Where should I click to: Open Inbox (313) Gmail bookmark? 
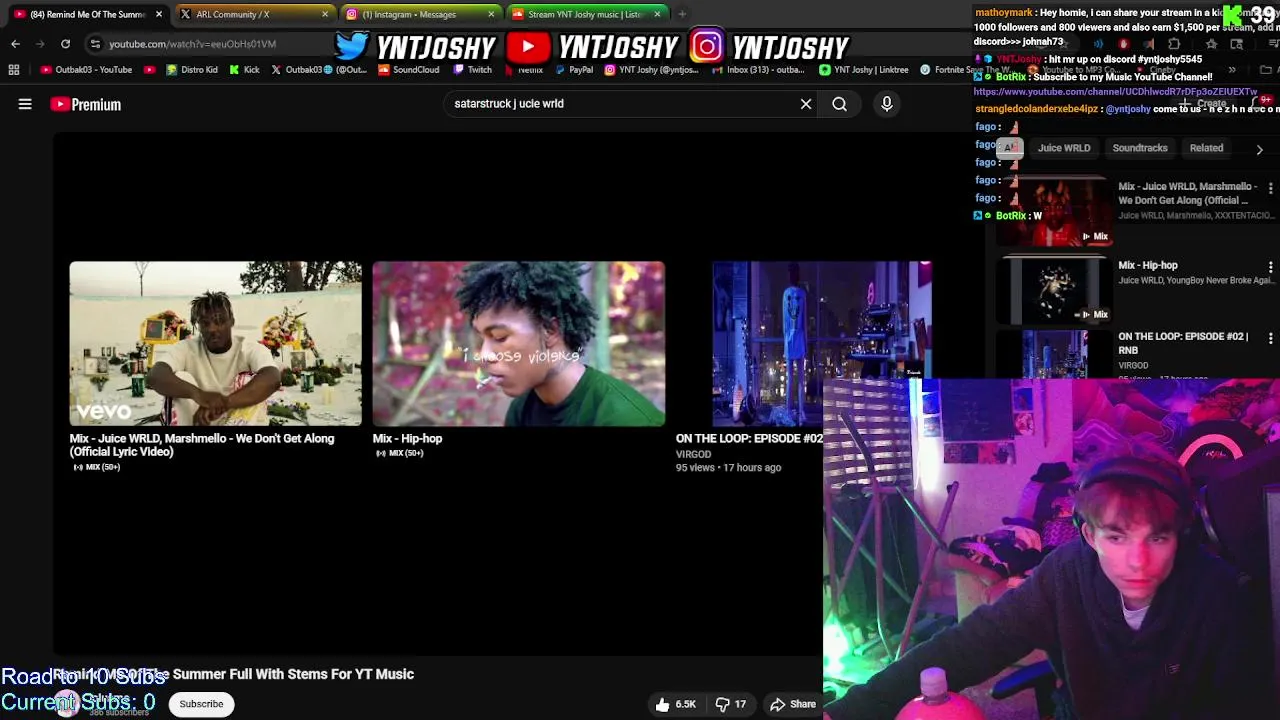pos(758,70)
